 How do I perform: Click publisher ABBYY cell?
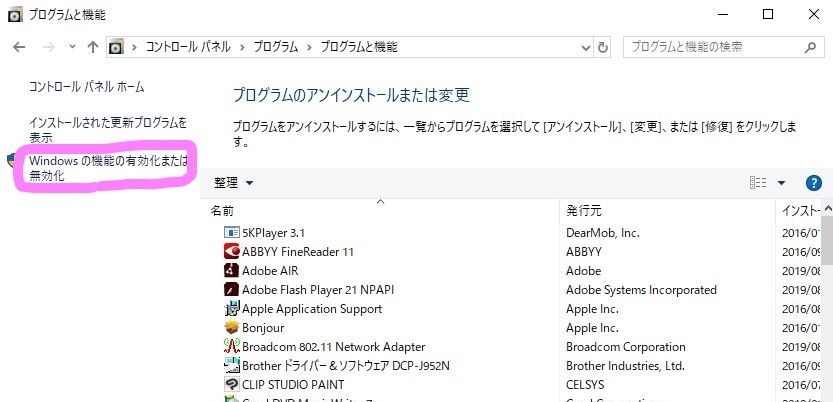click(583, 252)
